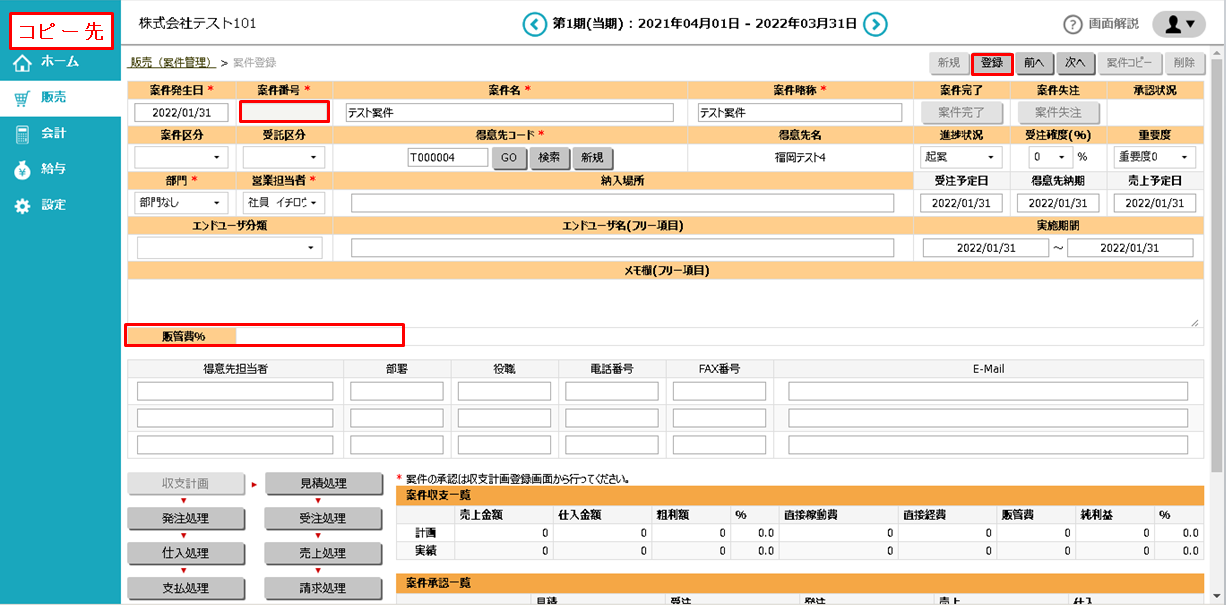Open the ホーム page from the sidebar

point(60,62)
